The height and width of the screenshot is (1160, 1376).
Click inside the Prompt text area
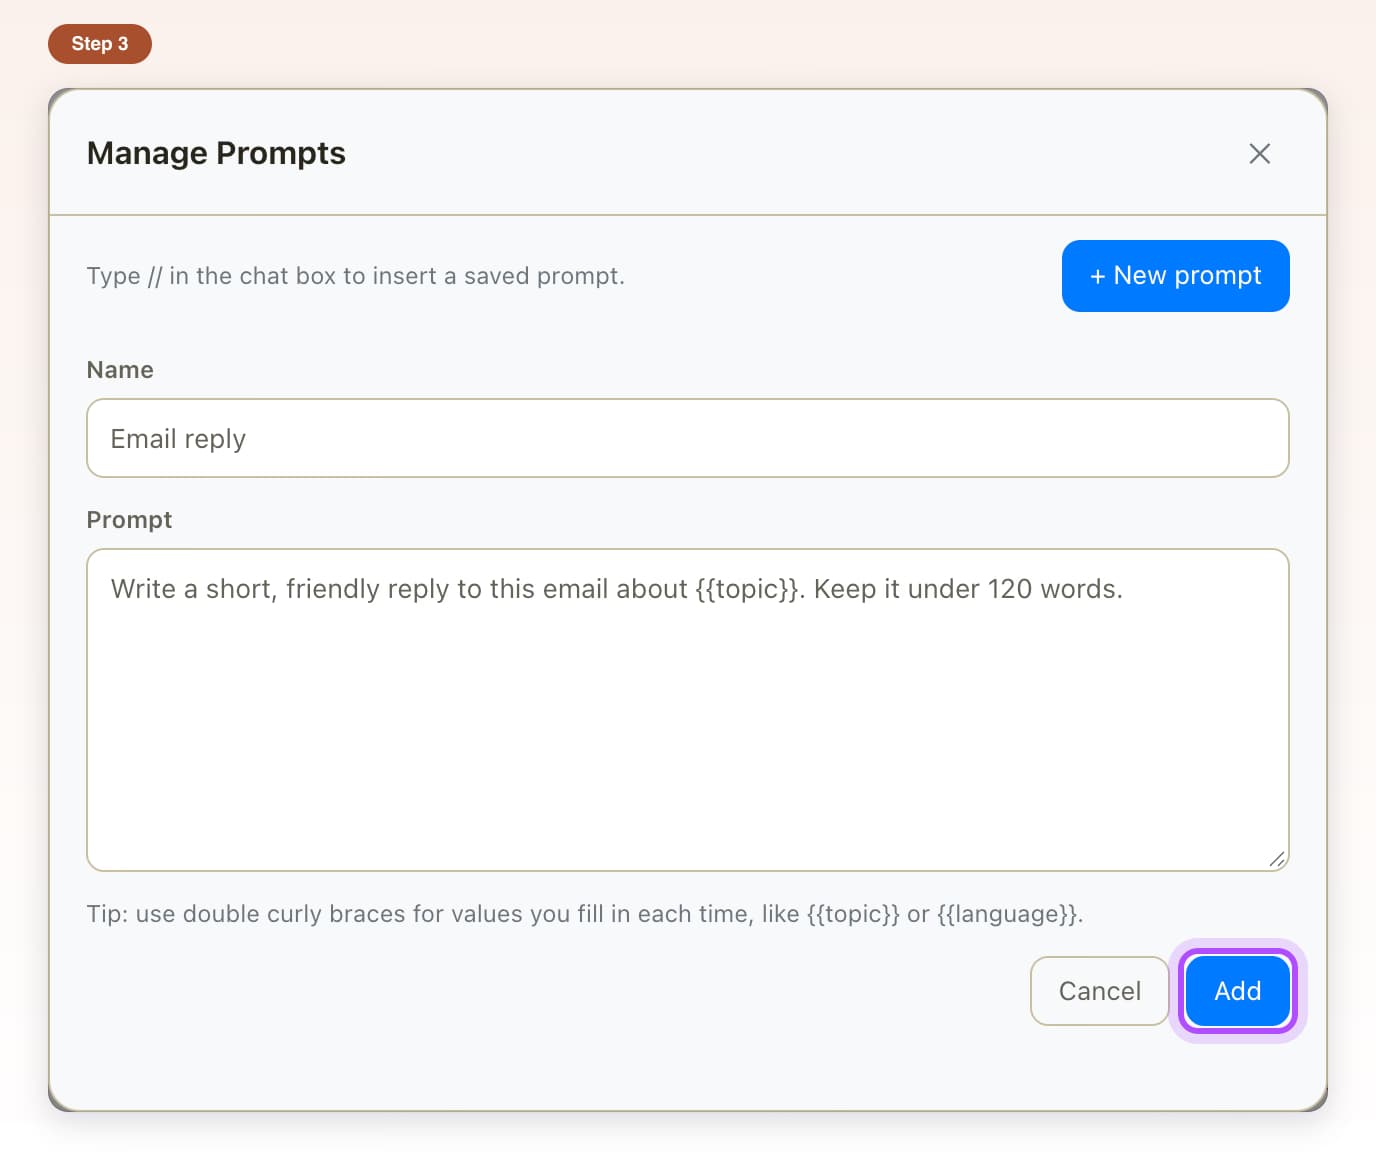687,710
